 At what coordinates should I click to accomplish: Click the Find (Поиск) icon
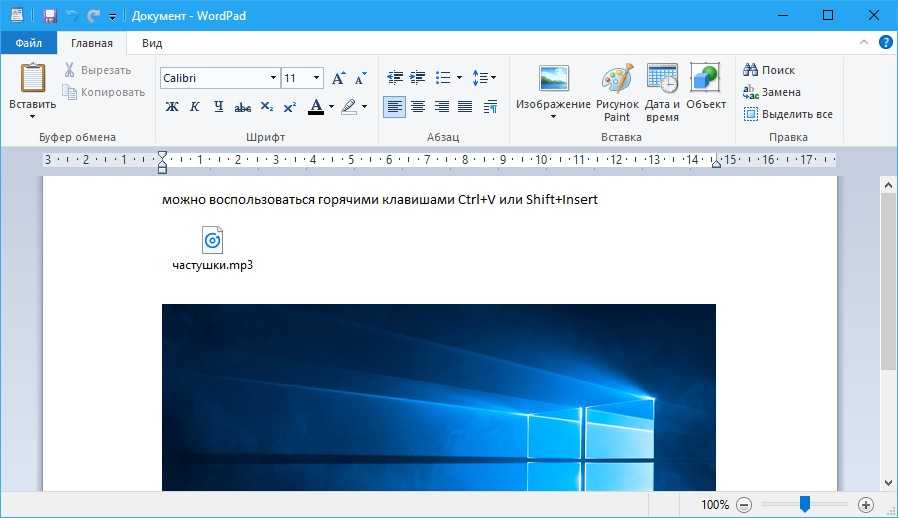pyautogui.click(x=769, y=70)
